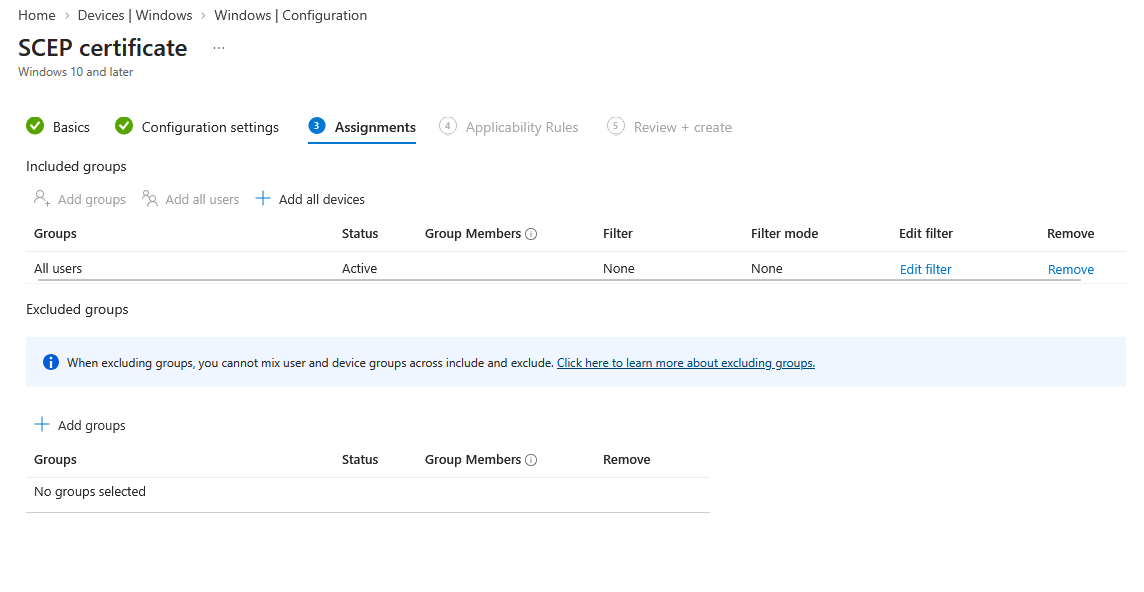Click the blue info icon in the exclusion notice
1144x592 pixels.
50,362
